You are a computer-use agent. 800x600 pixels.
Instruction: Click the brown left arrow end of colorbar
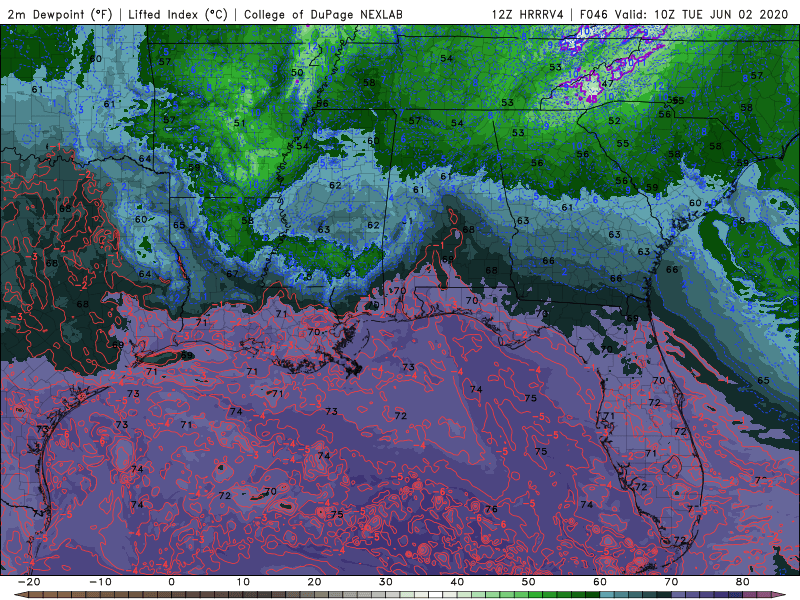(x=19, y=595)
